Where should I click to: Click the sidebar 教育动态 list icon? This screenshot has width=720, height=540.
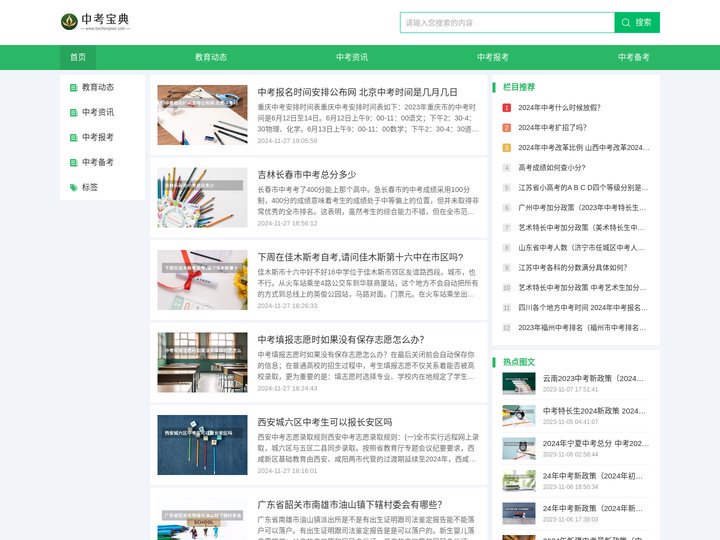point(73,87)
